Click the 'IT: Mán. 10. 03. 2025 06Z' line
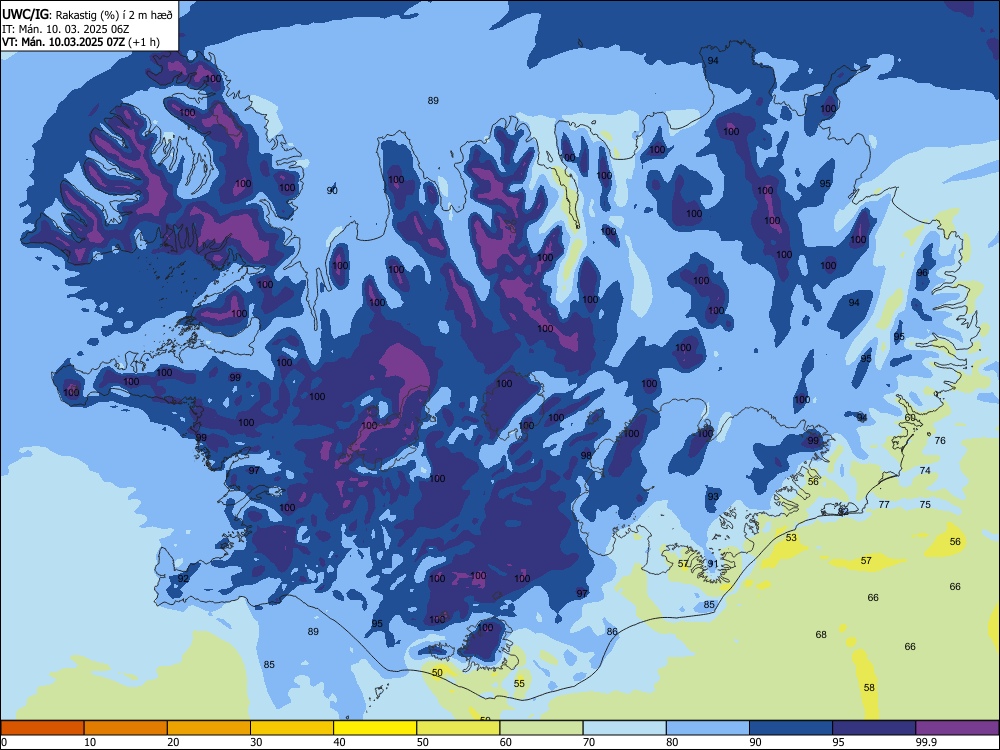Viewport: 1000px width, 750px height. (x=66, y=29)
